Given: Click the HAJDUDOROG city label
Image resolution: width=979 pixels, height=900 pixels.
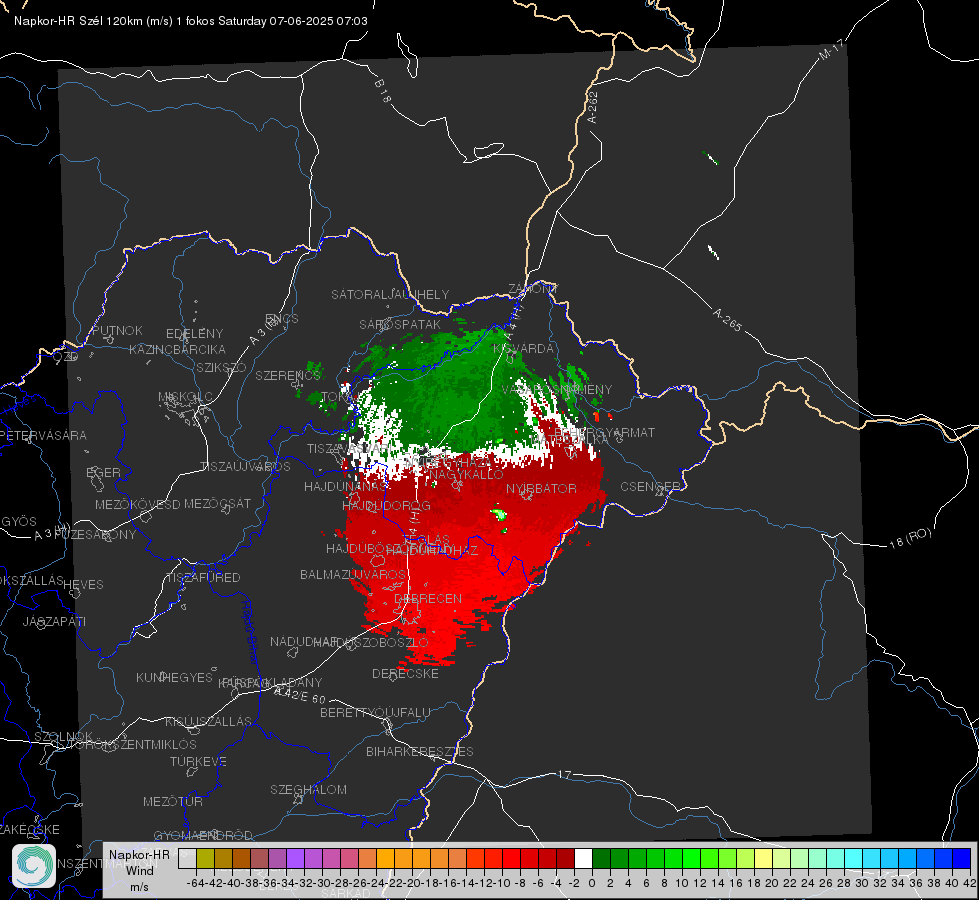Looking at the screenshot, I should tap(386, 505).
